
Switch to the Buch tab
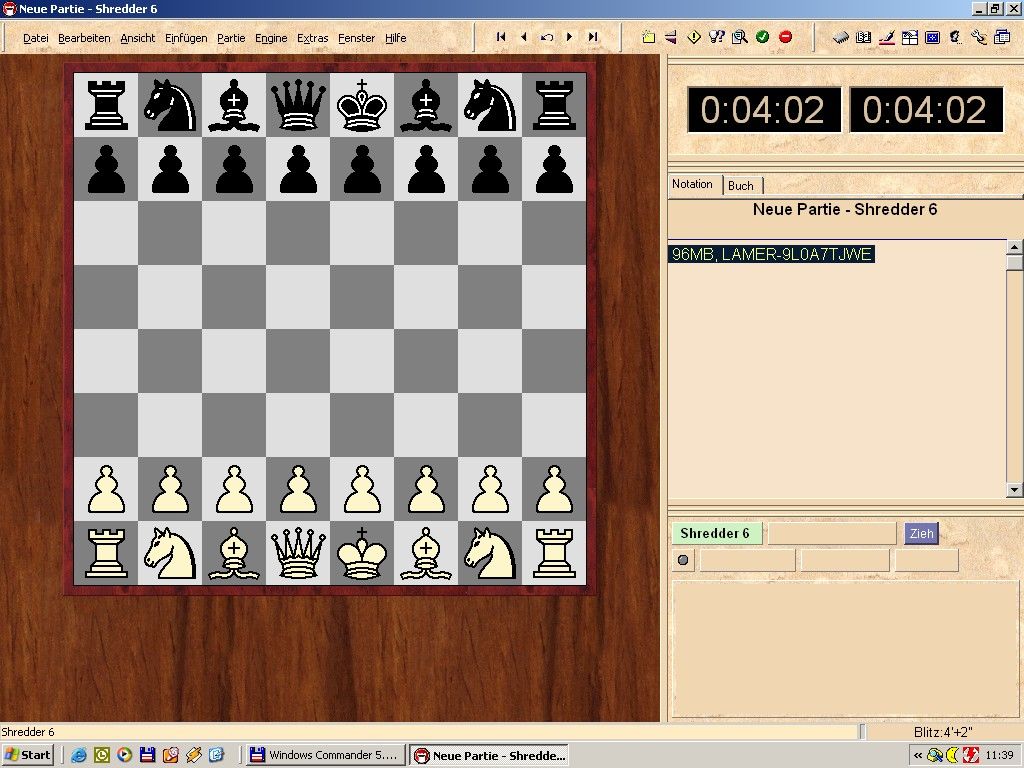(x=741, y=185)
